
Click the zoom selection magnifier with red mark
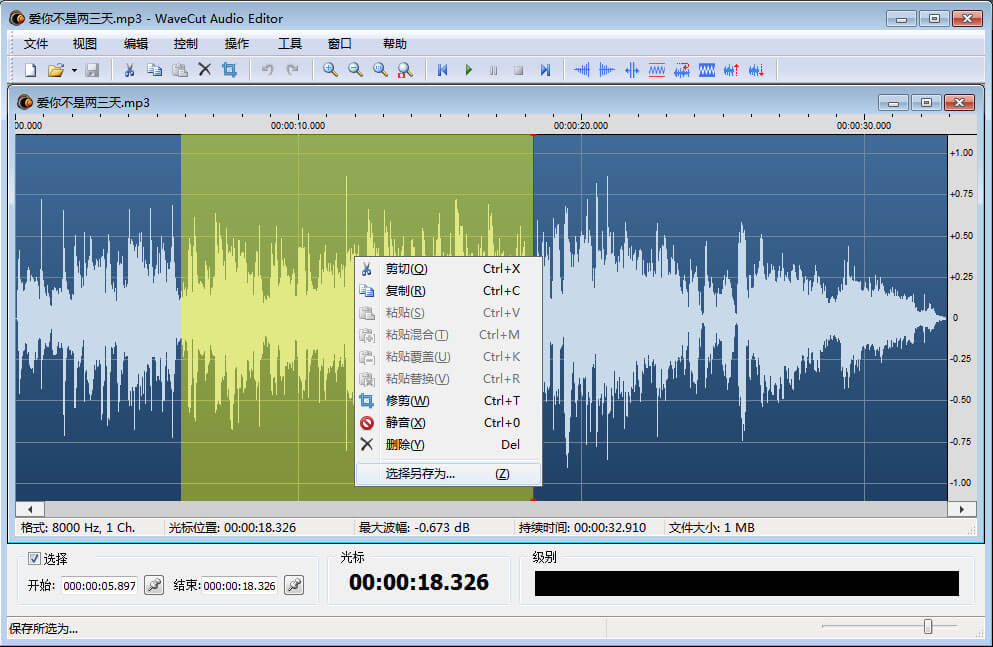coord(405,70)
